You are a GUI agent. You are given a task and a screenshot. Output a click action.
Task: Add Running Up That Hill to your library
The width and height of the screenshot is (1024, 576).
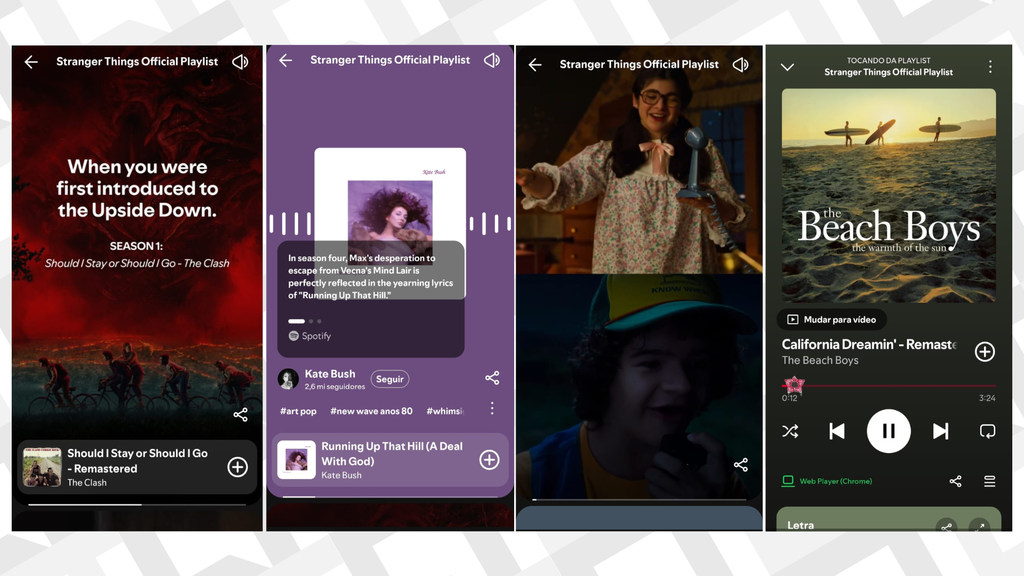coord(489,459)
